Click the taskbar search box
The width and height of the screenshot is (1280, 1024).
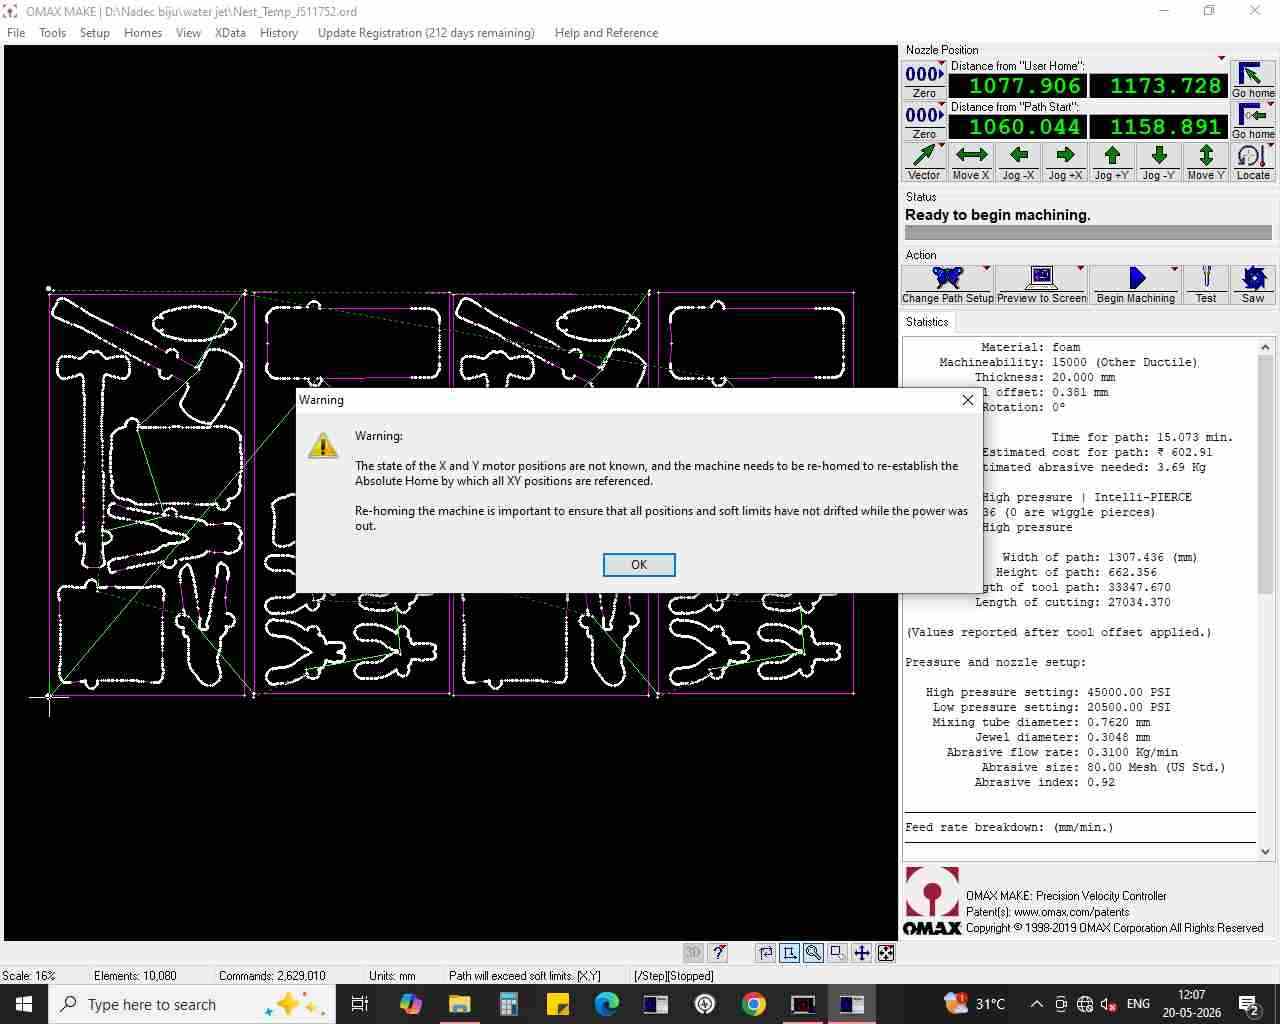(x=190, y=1004)
